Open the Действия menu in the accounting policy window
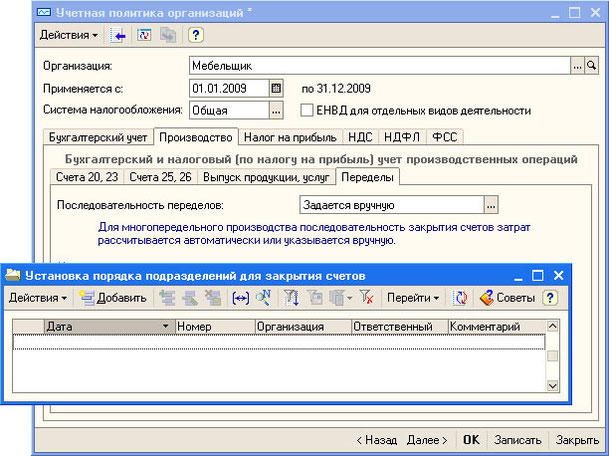Viewport: 609px width, 456px height. click(69, 35)
